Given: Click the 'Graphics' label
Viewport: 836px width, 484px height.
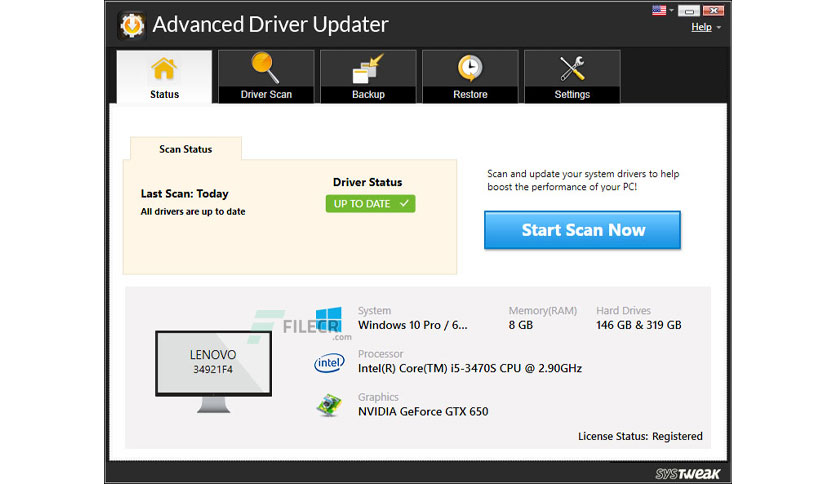Looking at the screenshot, I should (x=378, y=397).
